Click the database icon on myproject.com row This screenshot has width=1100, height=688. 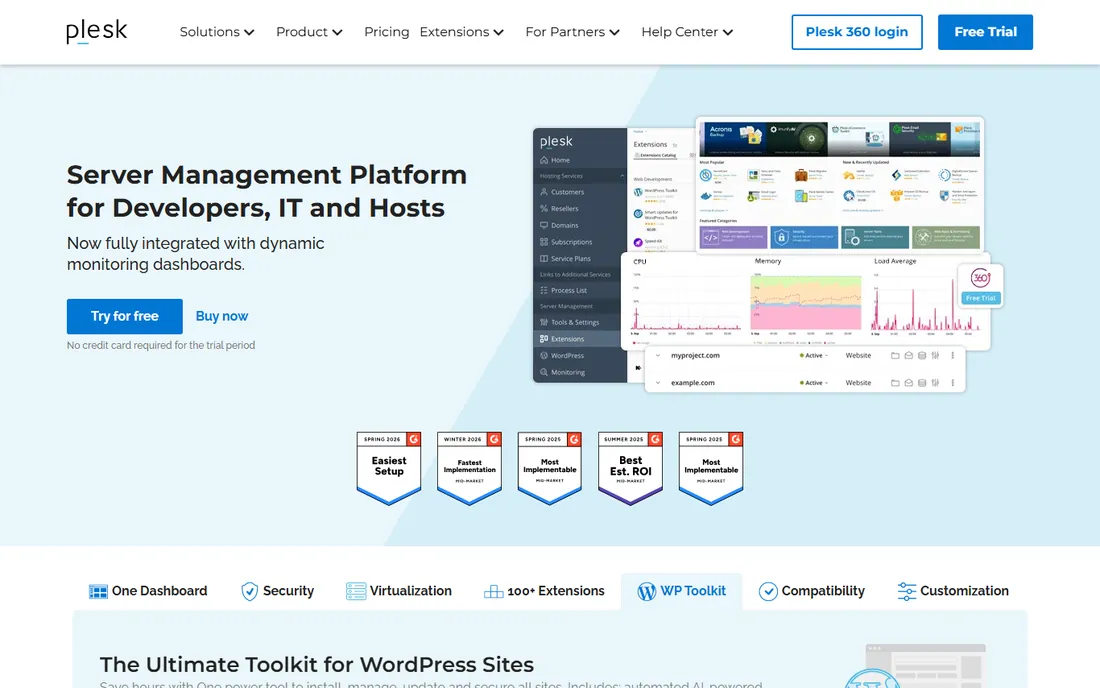click(x=922, y=356)
